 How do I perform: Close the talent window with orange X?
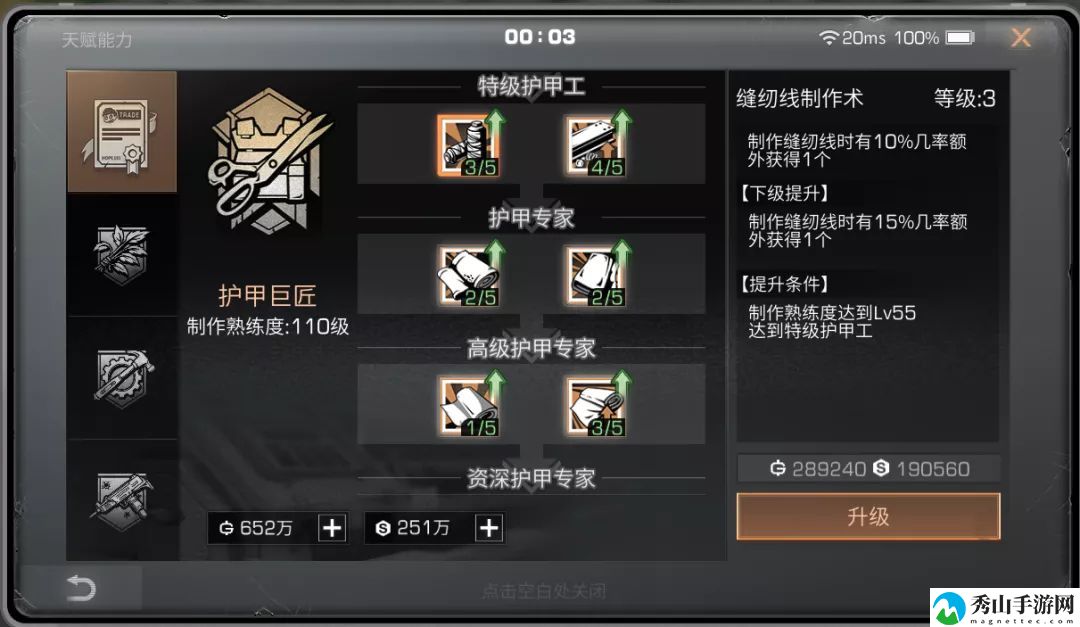pyautogui.click(x=1021, y=37)
